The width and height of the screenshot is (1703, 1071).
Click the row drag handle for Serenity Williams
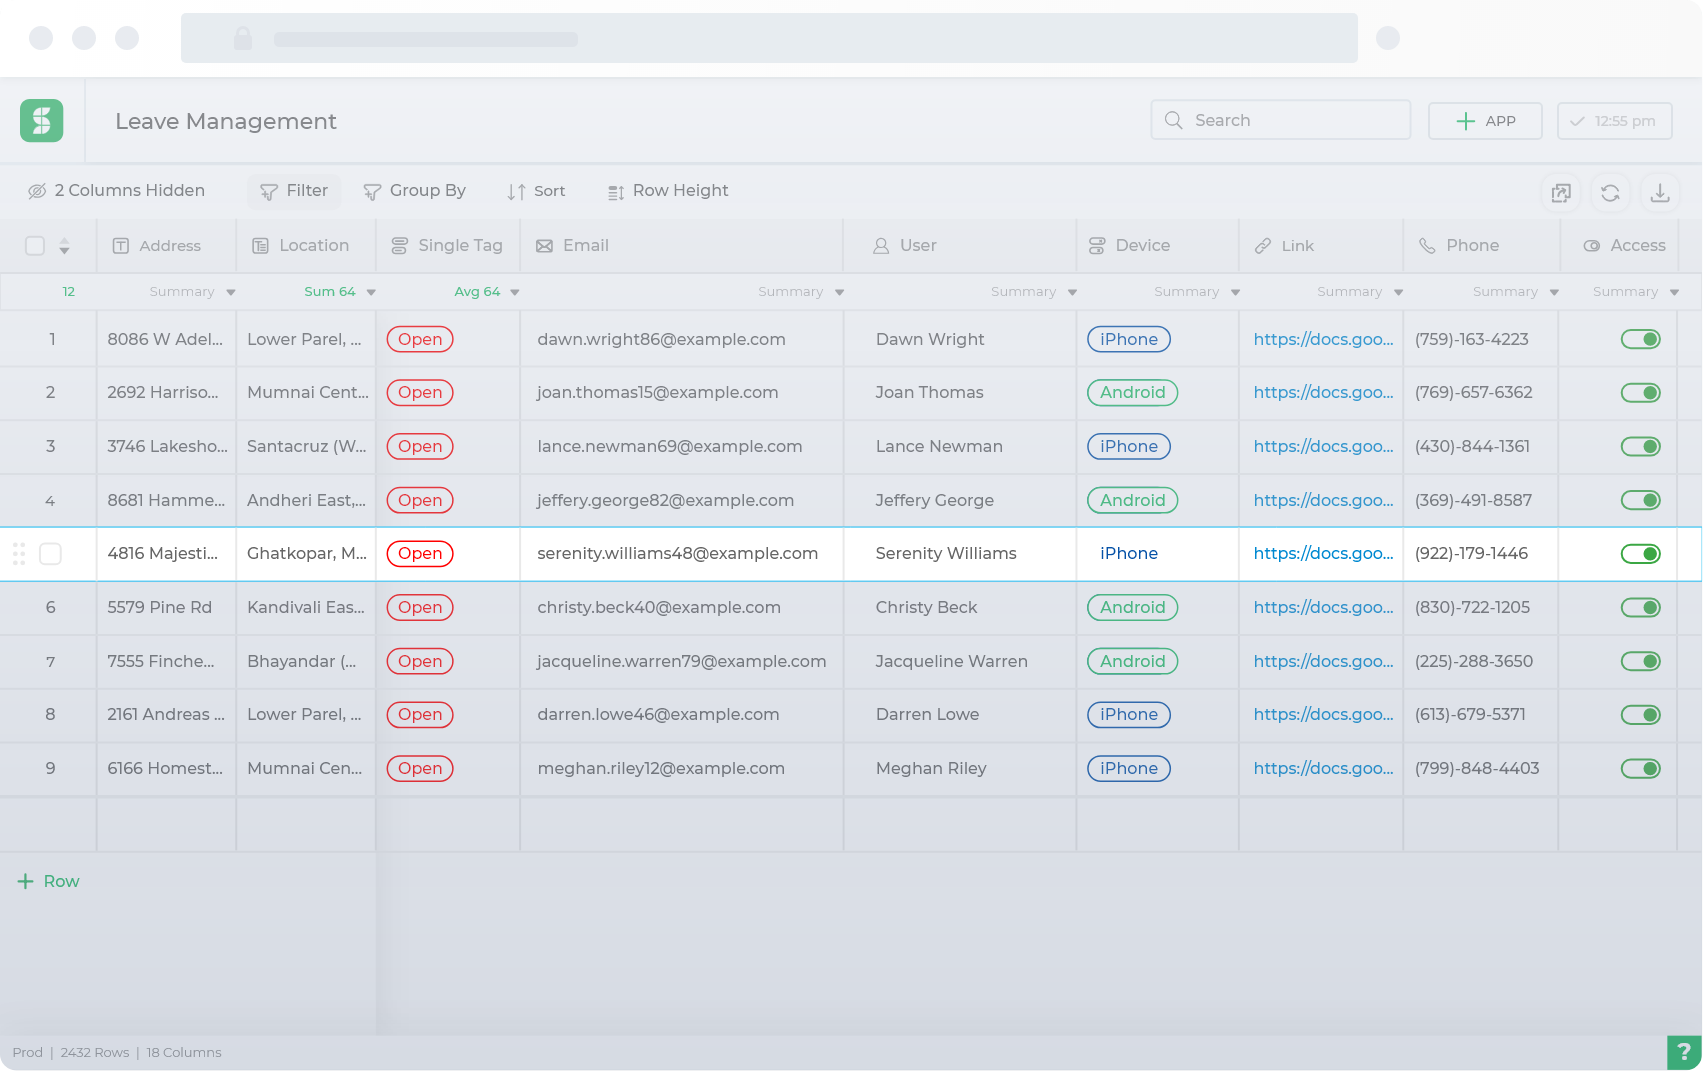[x=19, y=554]
